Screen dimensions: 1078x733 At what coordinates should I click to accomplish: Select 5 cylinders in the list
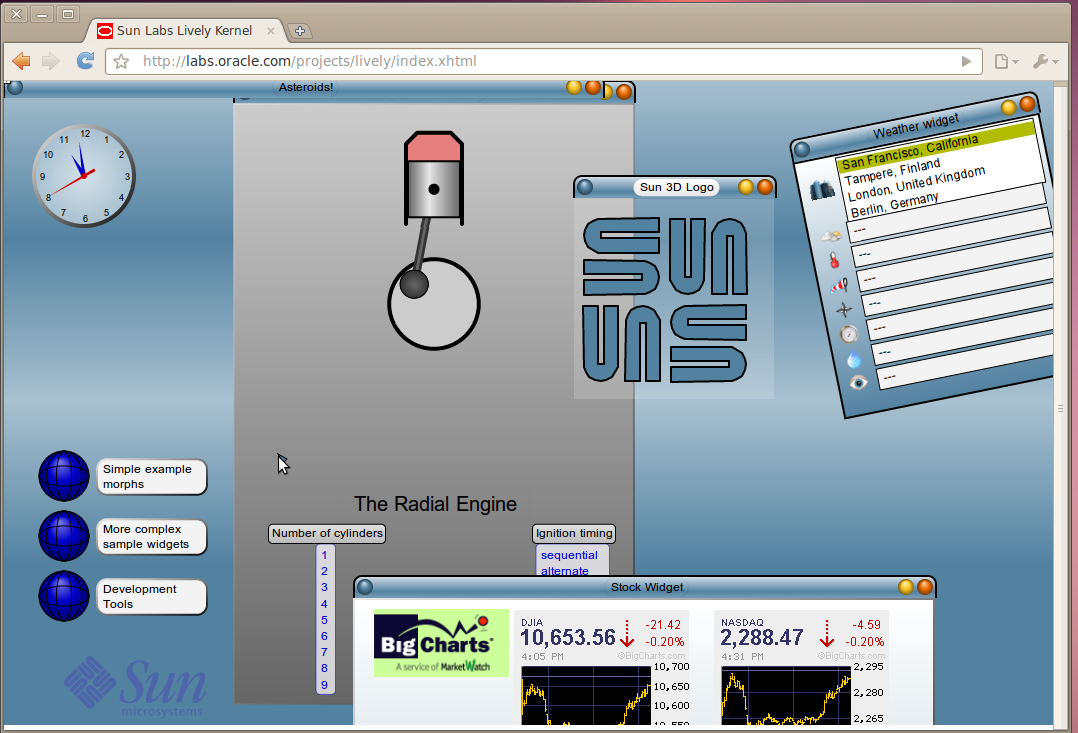click(324, 620)
